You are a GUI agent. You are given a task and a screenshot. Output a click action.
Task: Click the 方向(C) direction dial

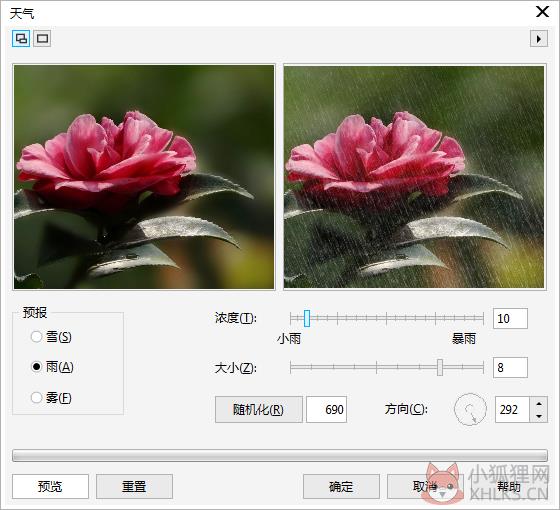click(x=470, y=409)
